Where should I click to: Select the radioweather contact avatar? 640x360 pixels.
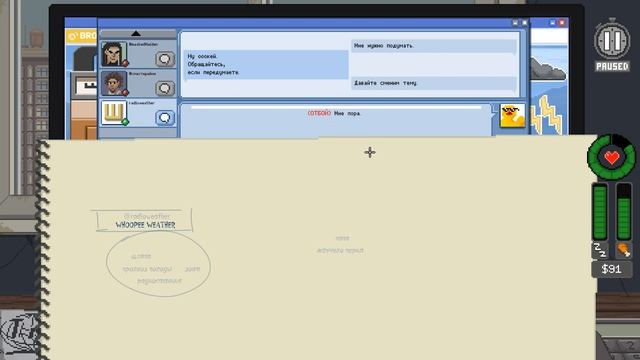point(113,112)
